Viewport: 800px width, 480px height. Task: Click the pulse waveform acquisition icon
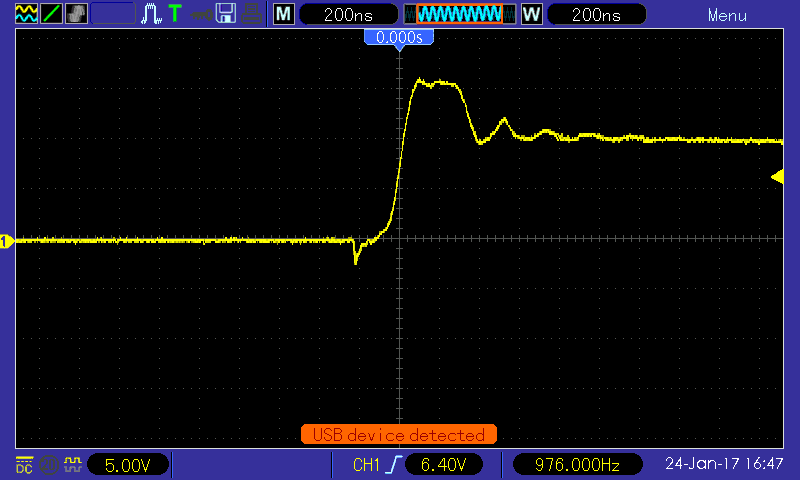152,14
